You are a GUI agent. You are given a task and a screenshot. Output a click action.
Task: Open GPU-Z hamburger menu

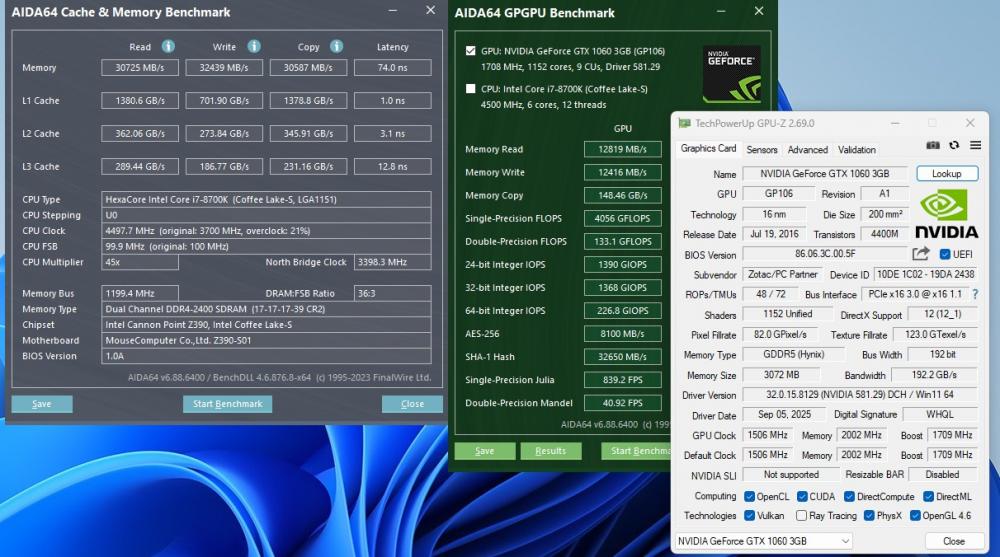click(975, 145)
